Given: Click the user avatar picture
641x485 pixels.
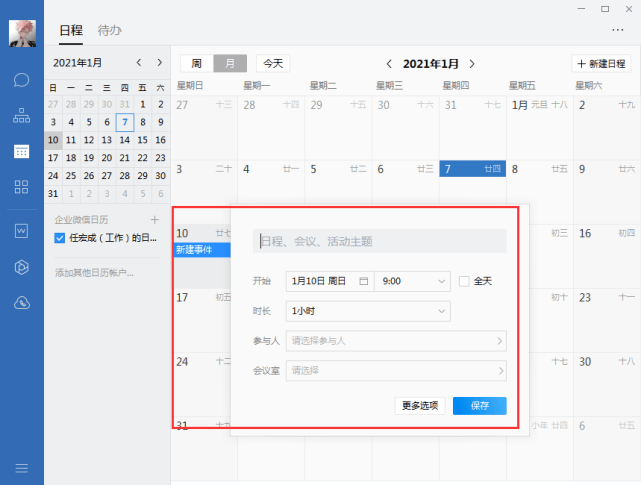Looking at the screenshot, I should pos(22,34).
